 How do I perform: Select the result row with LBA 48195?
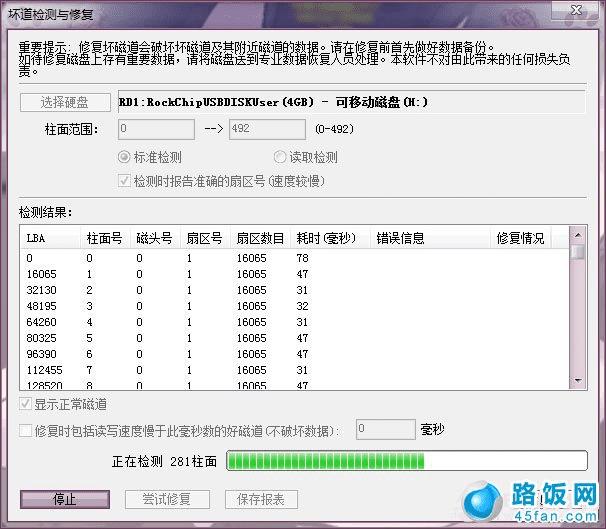coord(294,306)
